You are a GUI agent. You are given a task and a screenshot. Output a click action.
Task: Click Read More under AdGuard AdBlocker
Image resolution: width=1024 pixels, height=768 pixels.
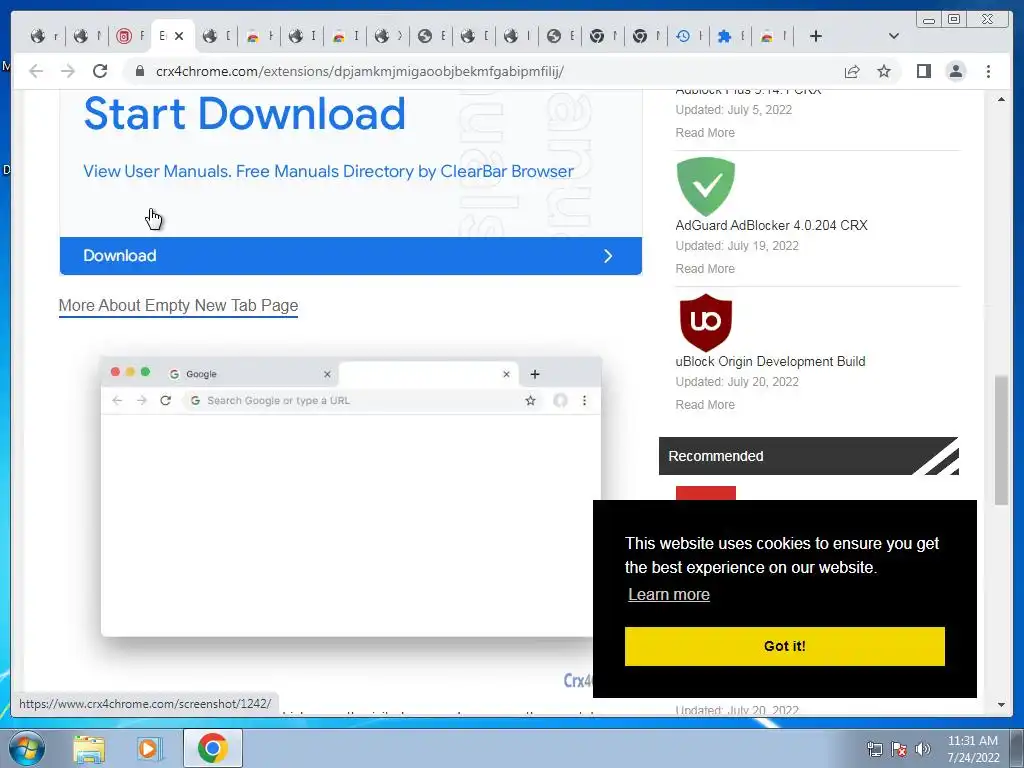click(705, 268)
